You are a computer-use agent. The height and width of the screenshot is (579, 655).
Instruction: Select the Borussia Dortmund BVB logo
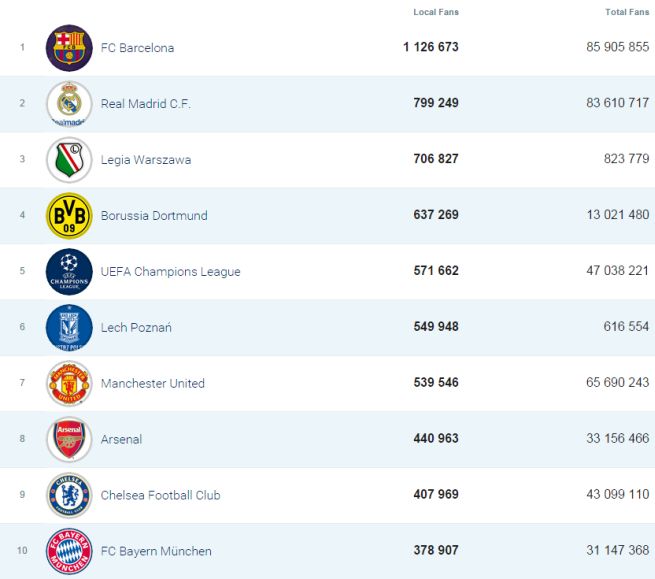tap(69, 216)
